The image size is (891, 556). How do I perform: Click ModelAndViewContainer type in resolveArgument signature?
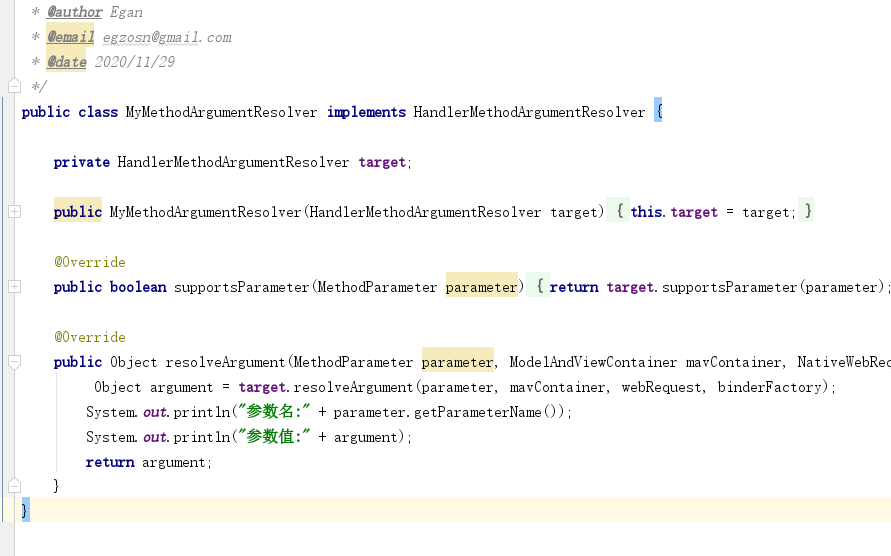point(593,362)
